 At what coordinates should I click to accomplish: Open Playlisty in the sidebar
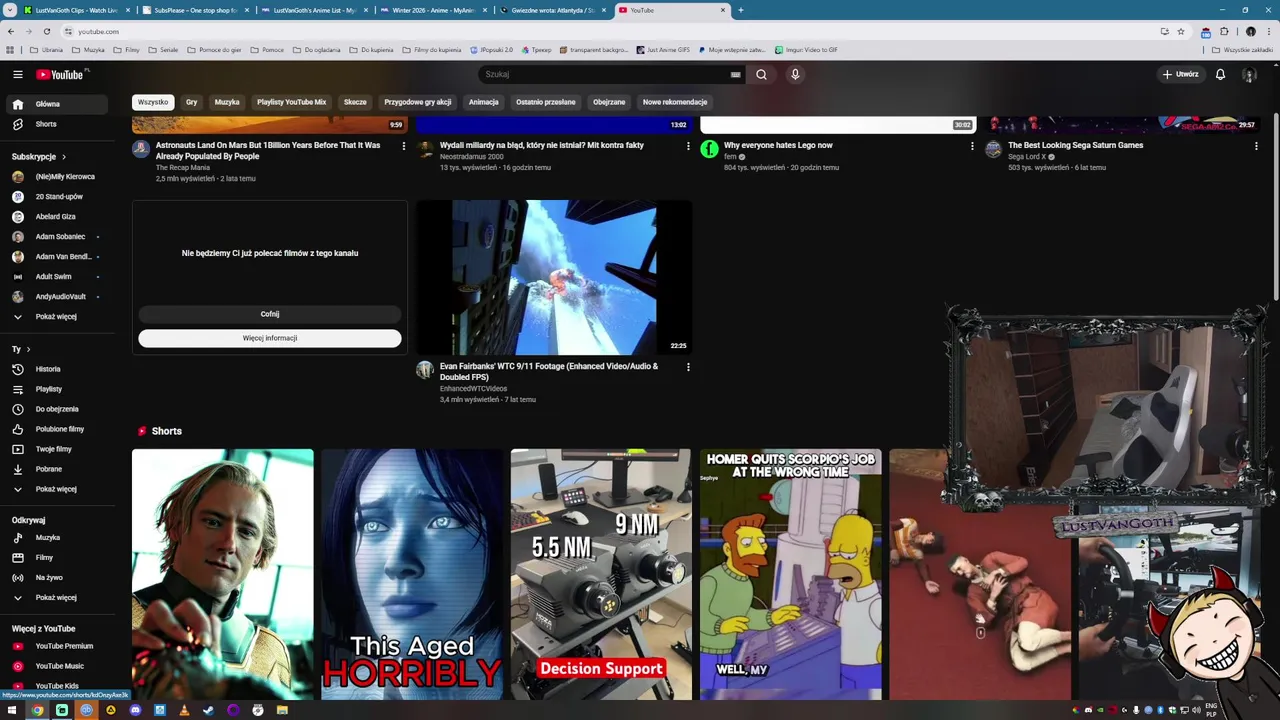58,389
